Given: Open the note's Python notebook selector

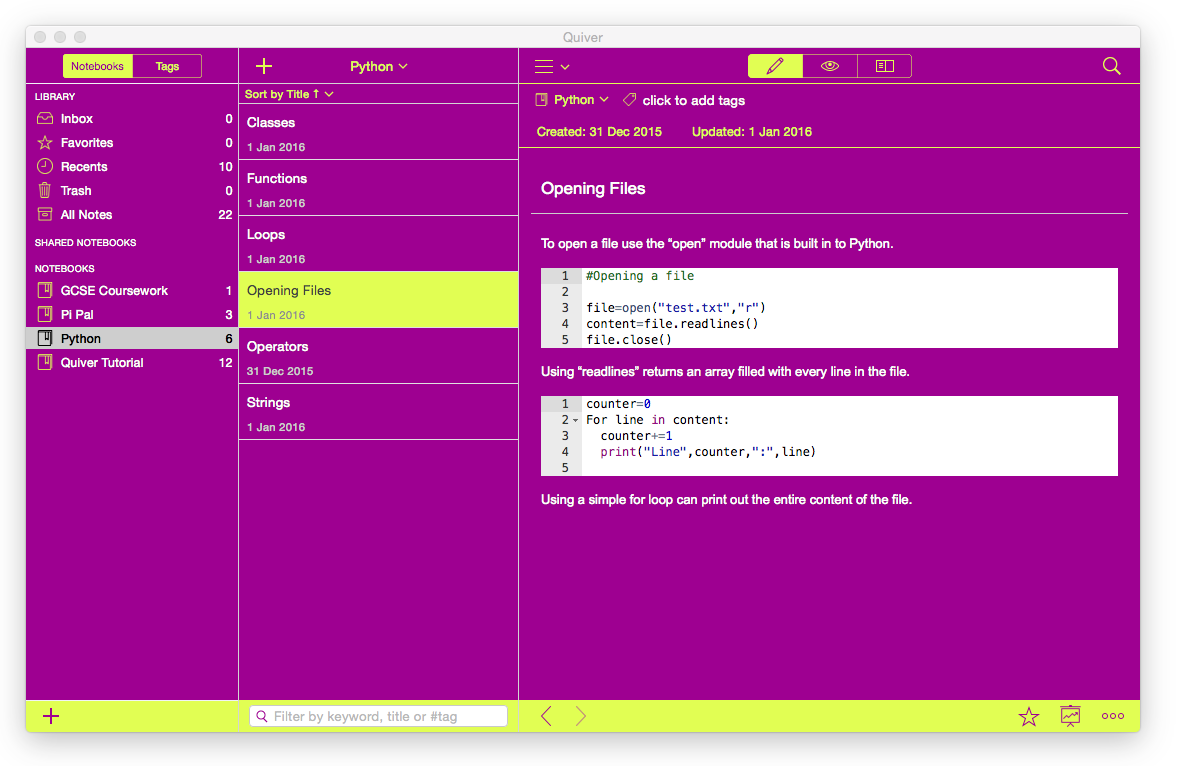Looking at the screenshot, I should pyautogui.click(x=581, y=100).
